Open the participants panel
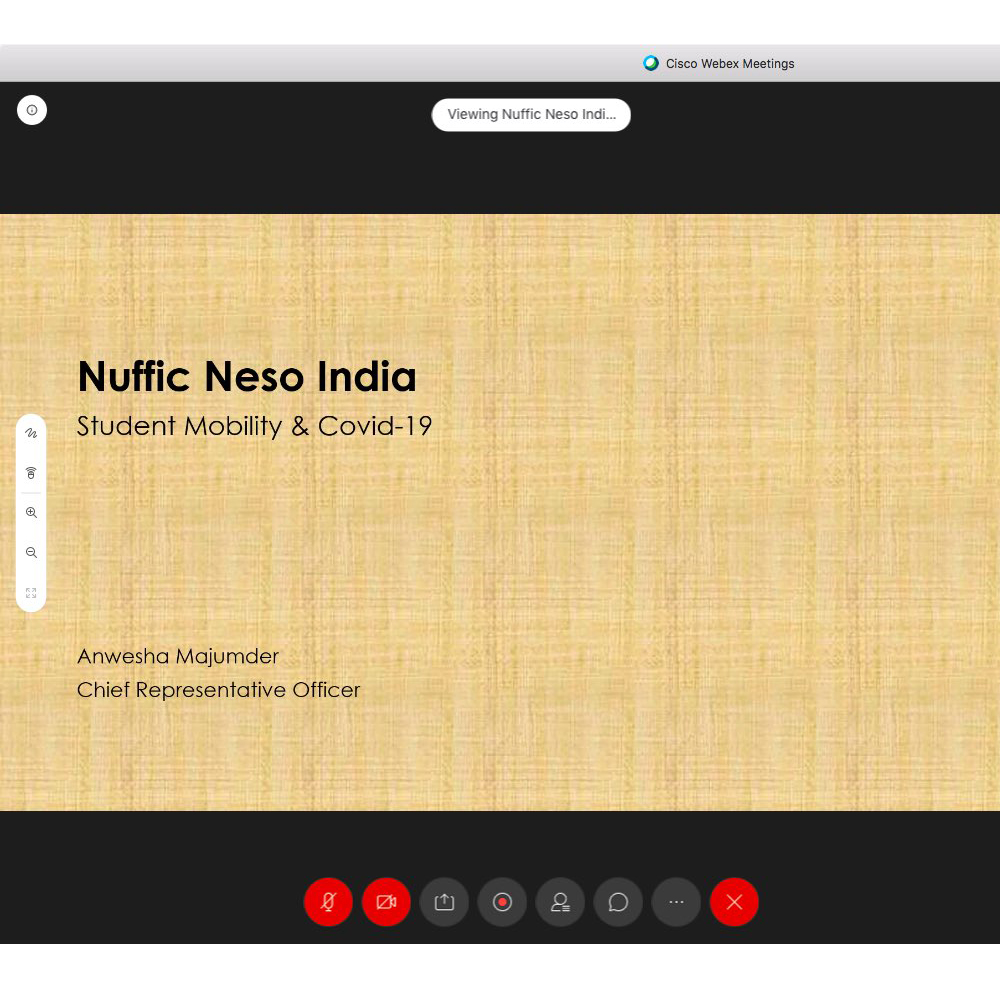 click(x=561, y=902)
